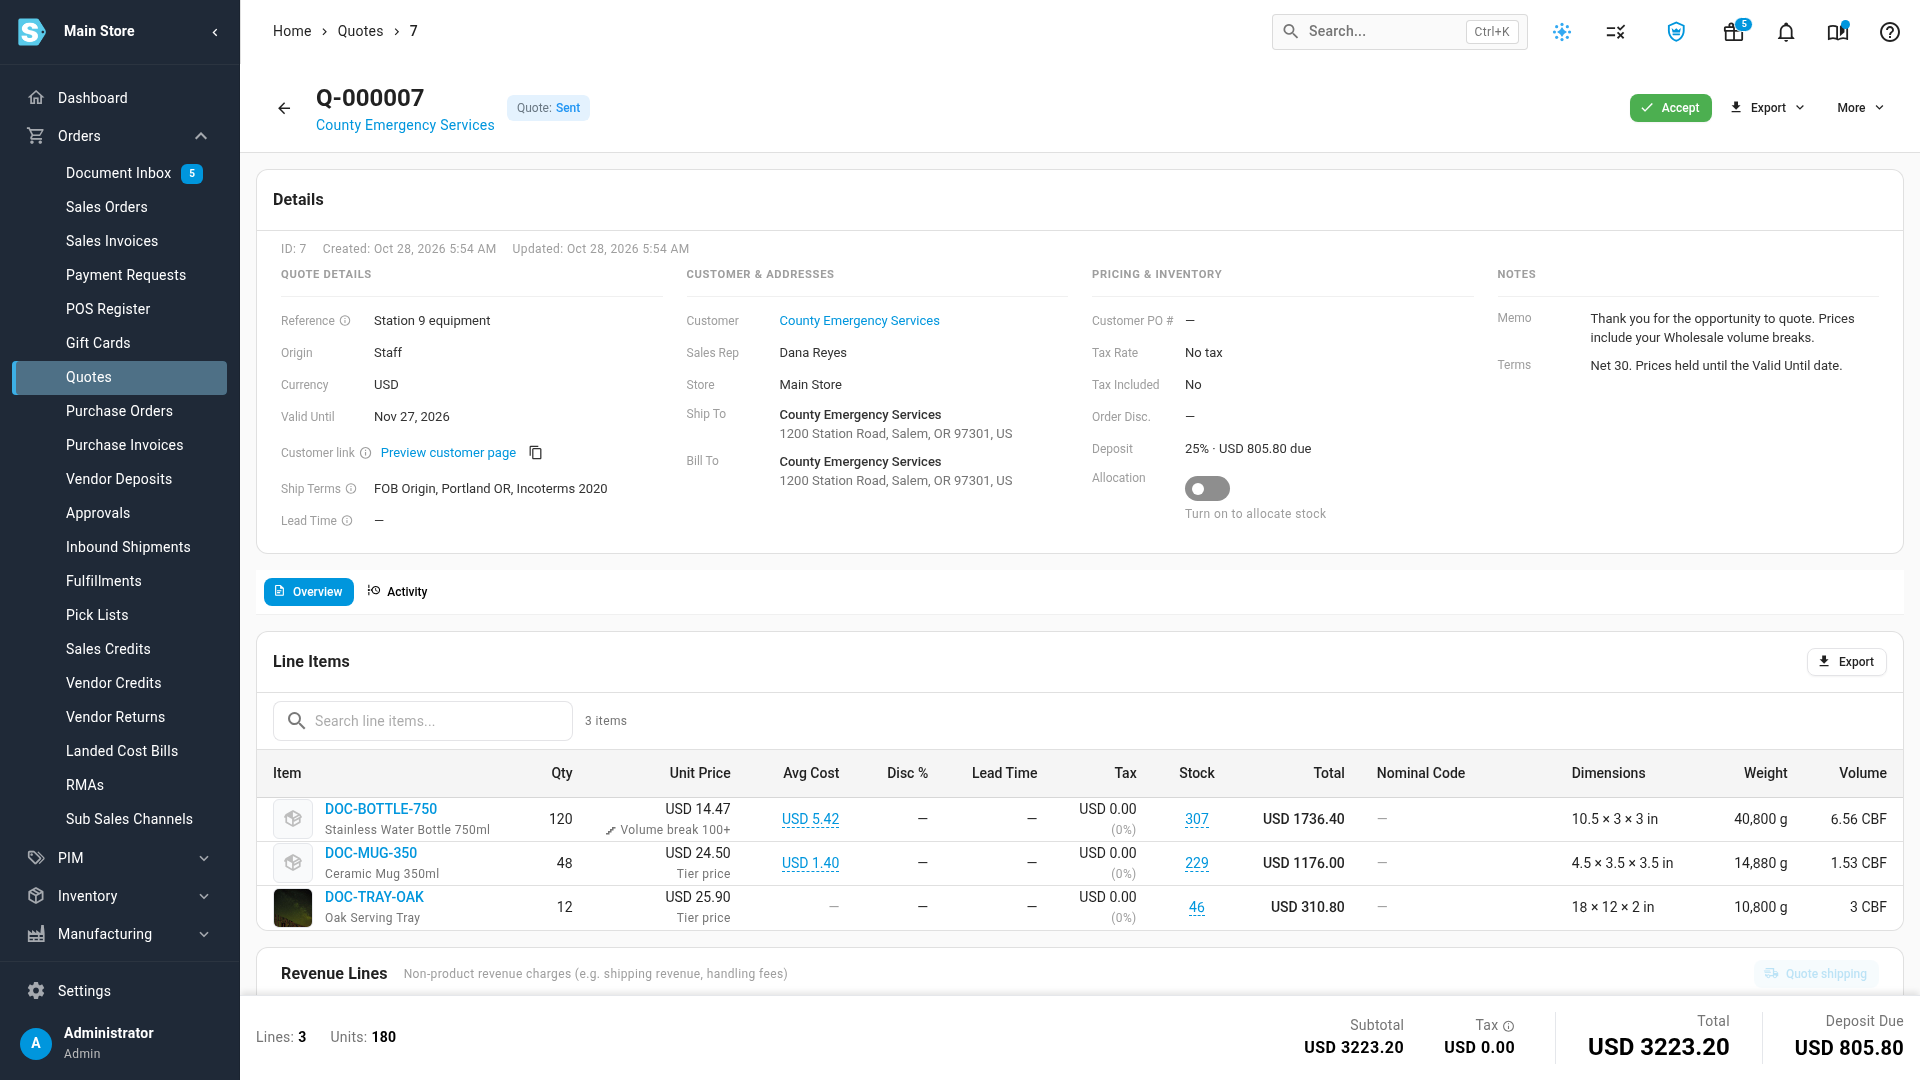Click the Lead Time info icon
Viewport: 1920px width, 1080px height.
tap(347, 521)
